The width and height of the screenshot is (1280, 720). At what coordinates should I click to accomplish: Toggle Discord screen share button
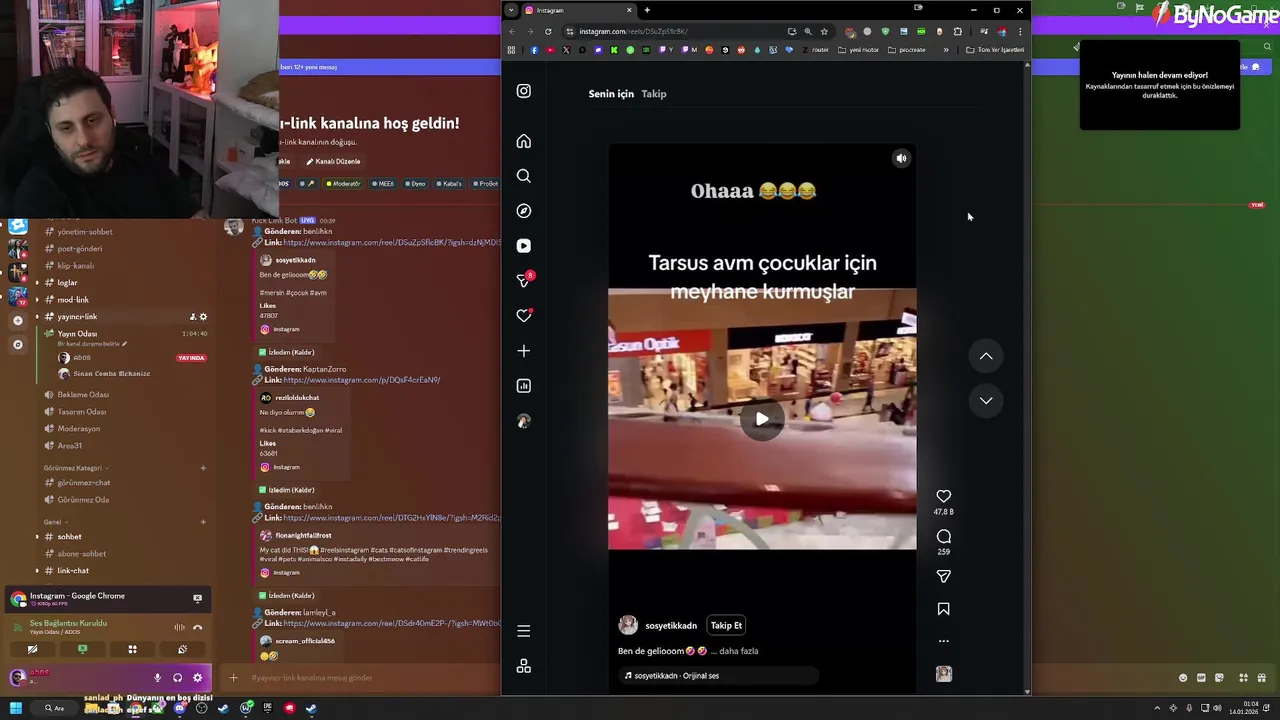point(82,649)
